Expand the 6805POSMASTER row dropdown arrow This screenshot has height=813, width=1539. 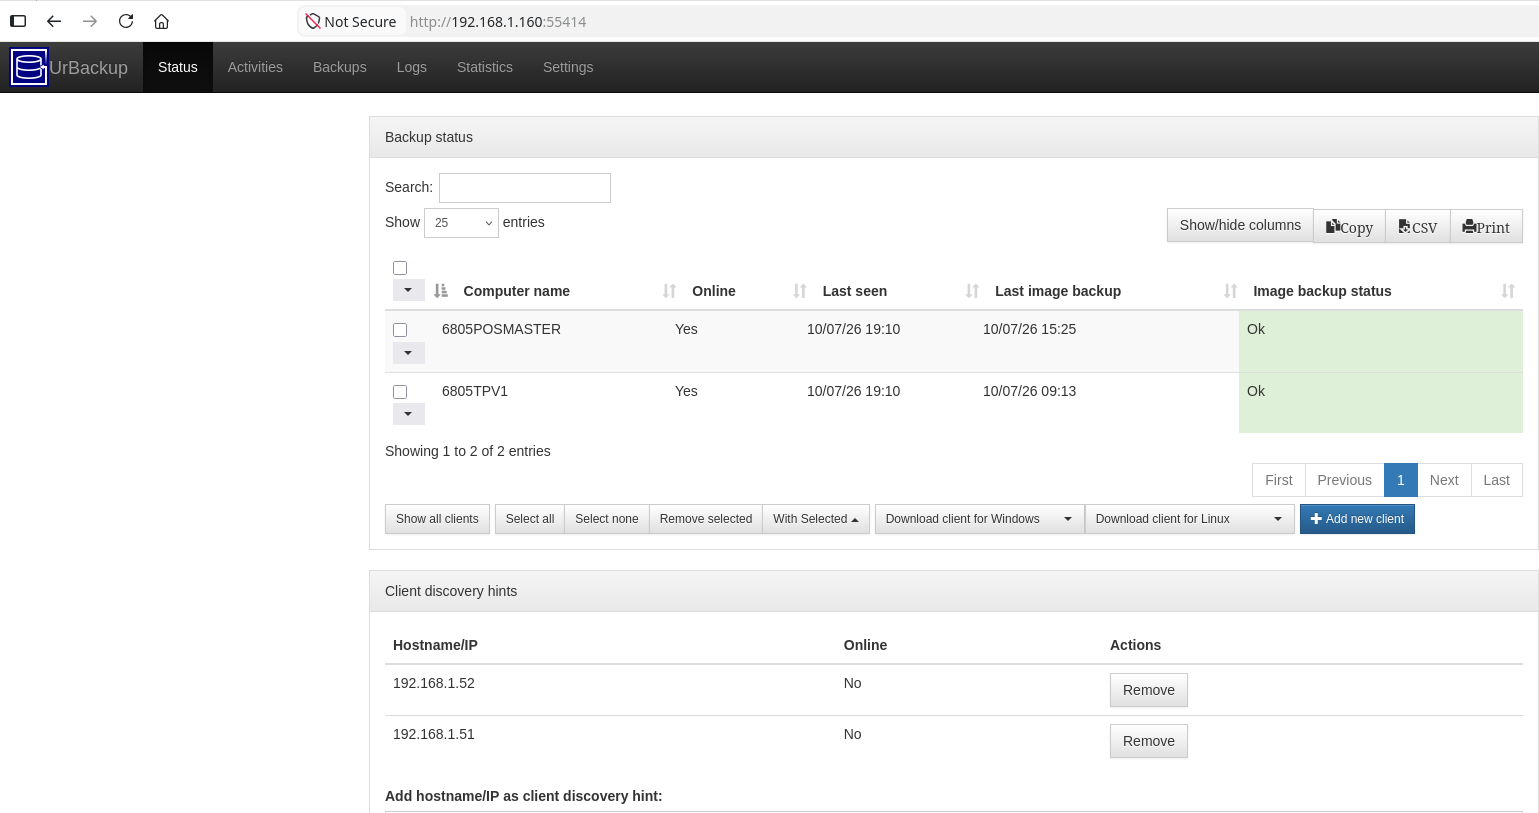pyautogui.click(x=408, y=352)
